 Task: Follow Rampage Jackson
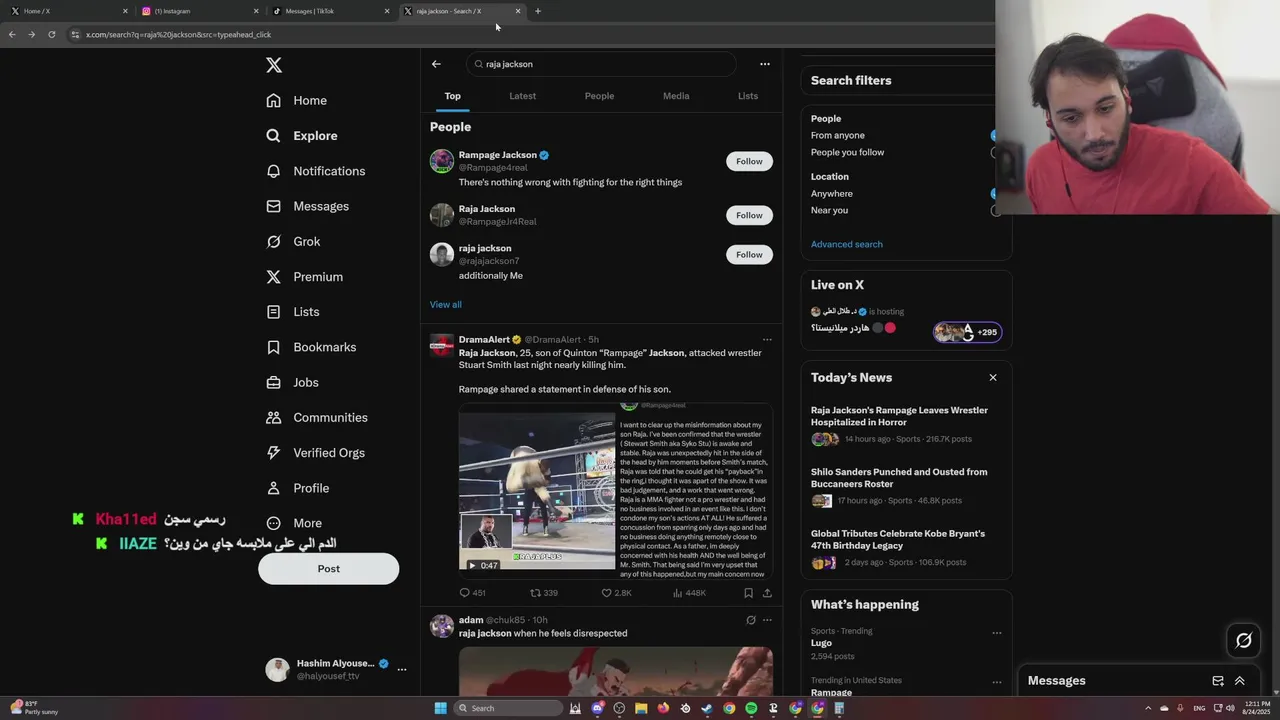pos(749,161)
